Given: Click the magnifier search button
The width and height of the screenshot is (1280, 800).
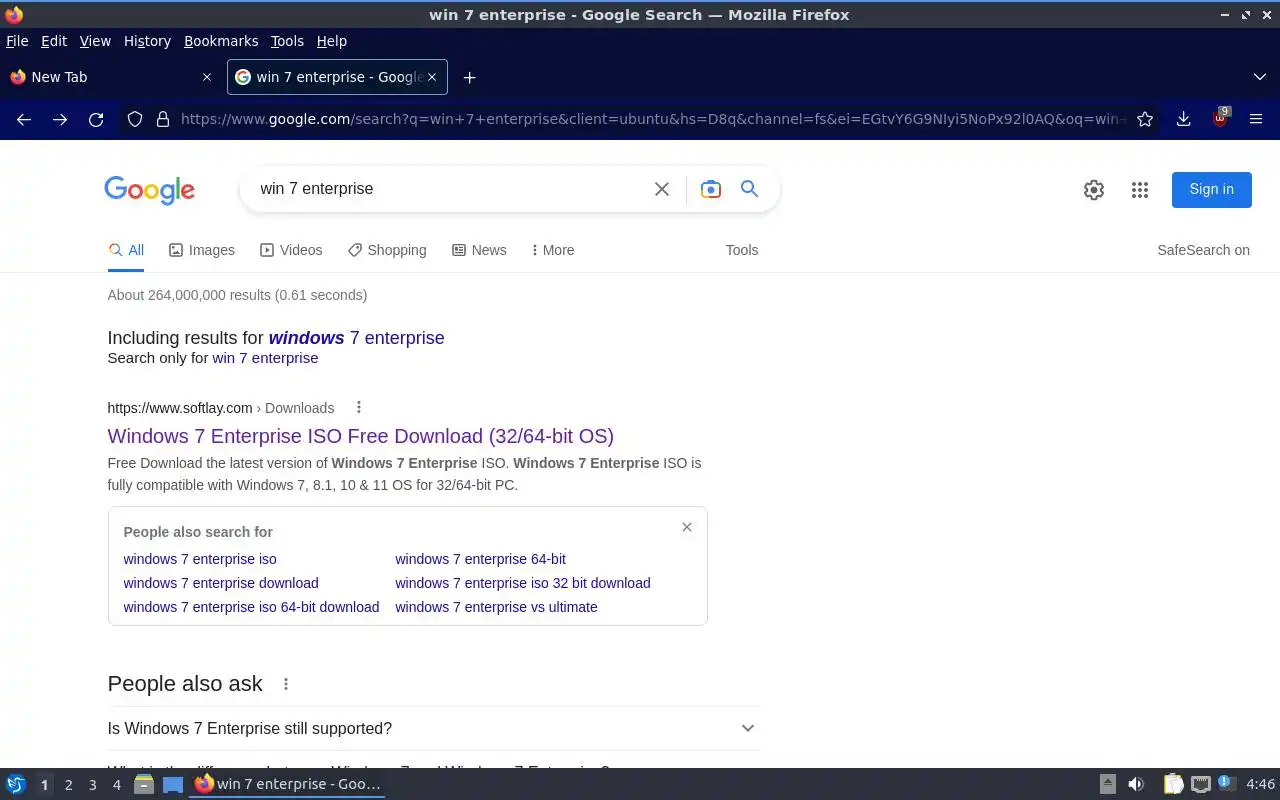Looking at the screenshot, I should tap(749, 188).
